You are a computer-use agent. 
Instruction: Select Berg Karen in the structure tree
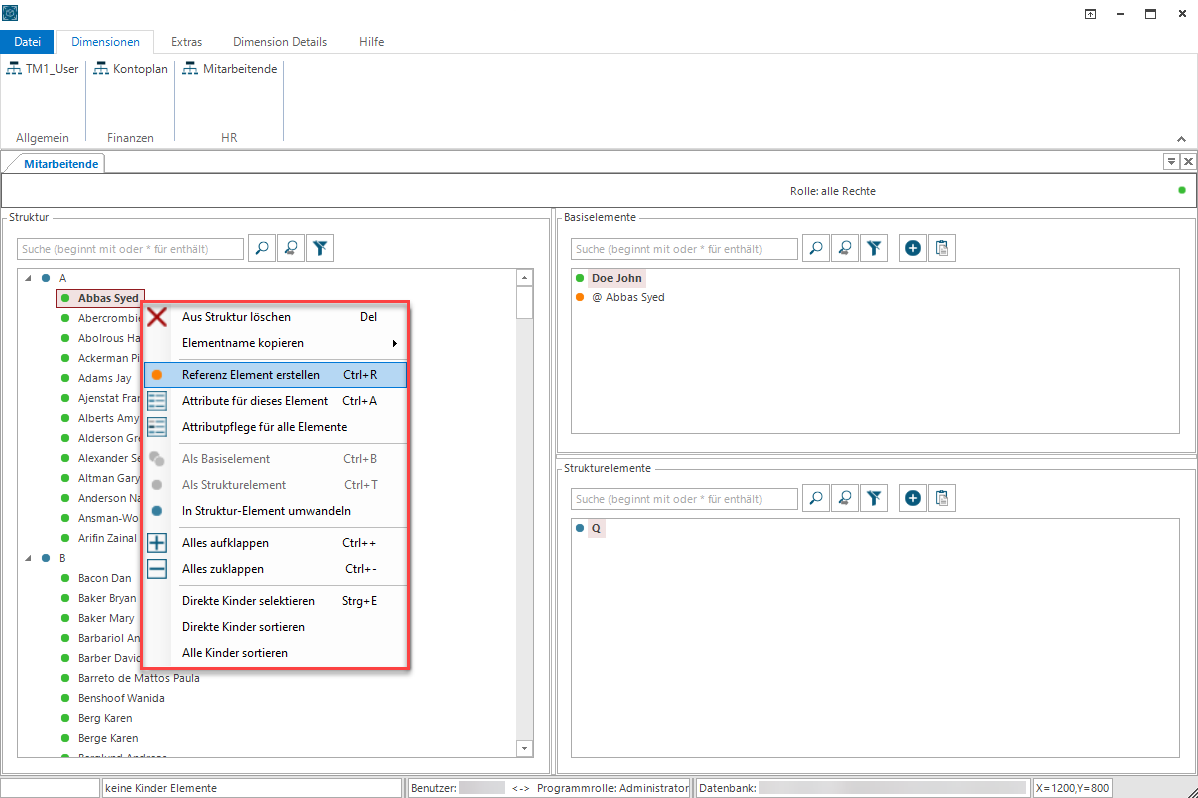point(105,719)
